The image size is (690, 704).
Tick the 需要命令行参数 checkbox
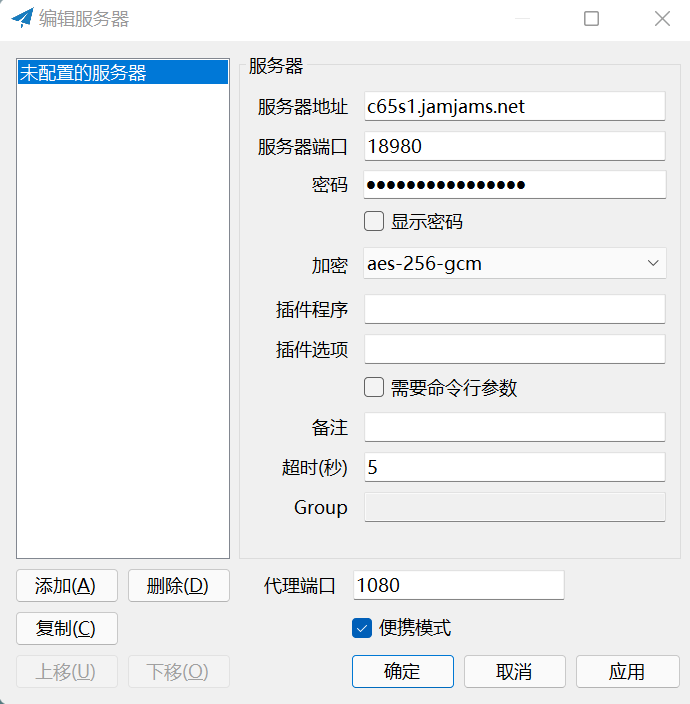point(374,387)
